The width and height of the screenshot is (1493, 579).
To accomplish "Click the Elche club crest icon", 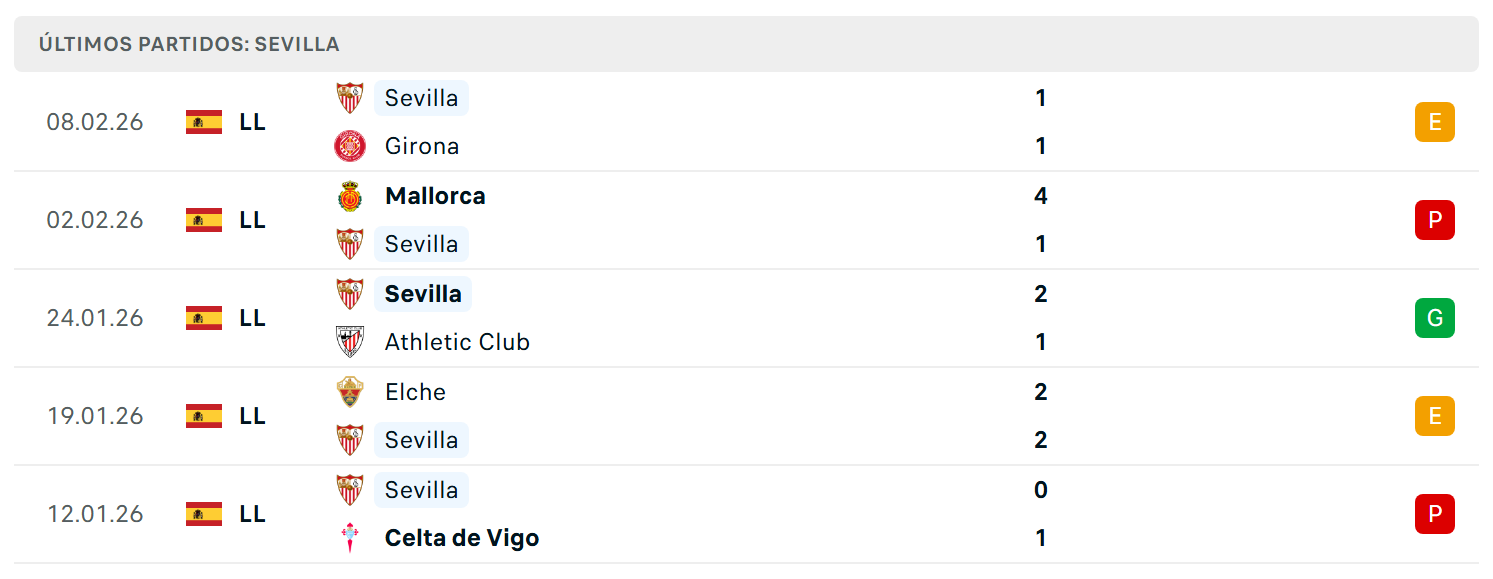I will (x=350, y=392).
